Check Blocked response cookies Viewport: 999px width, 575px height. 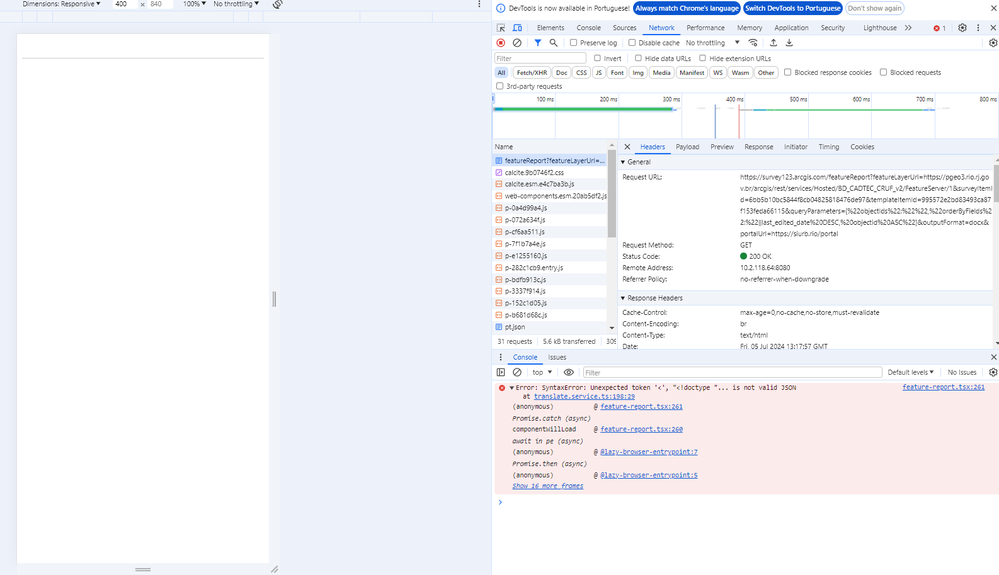click(x=787, y=73)
